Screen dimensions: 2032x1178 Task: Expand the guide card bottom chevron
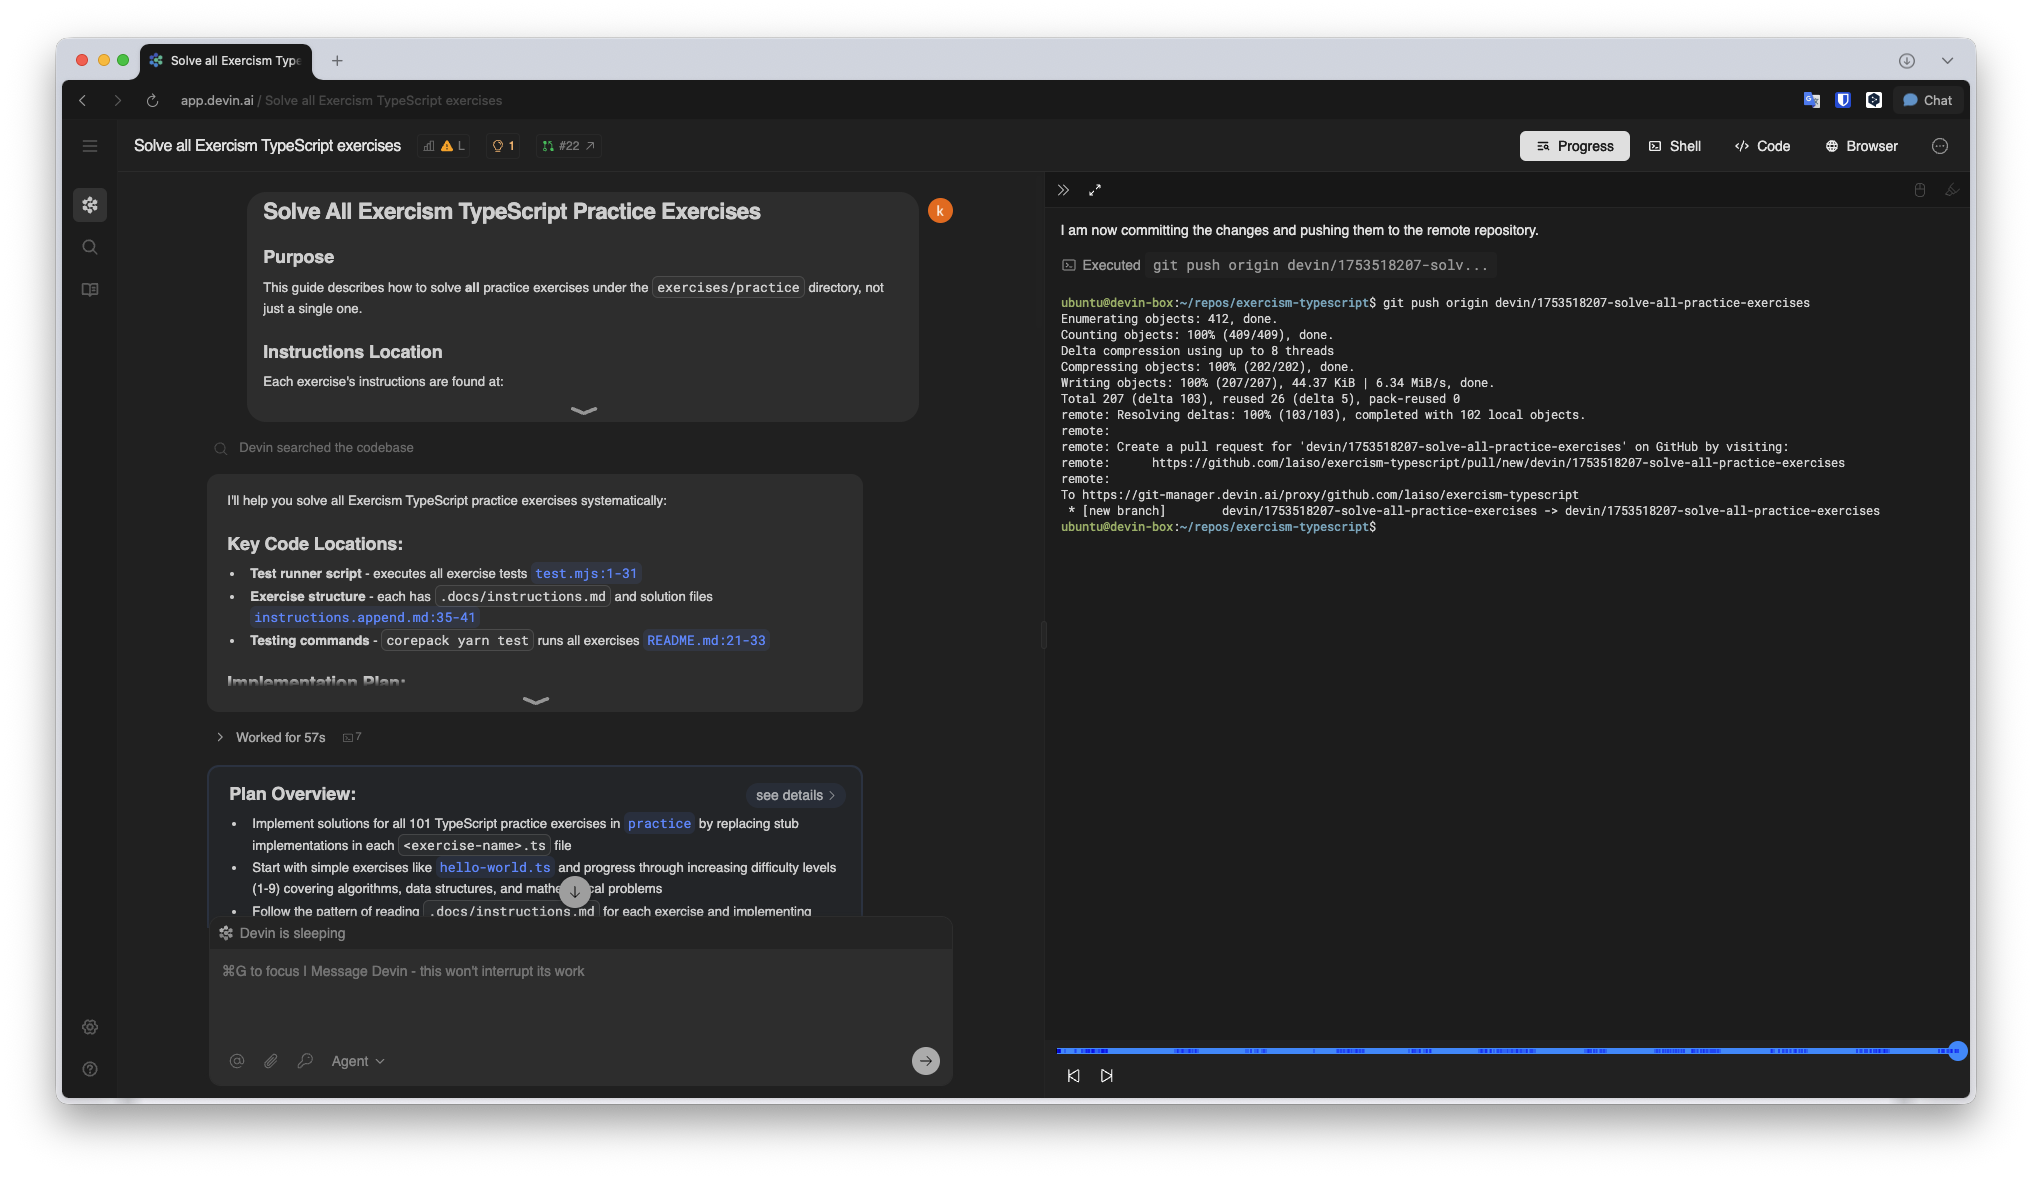[583, 410]
